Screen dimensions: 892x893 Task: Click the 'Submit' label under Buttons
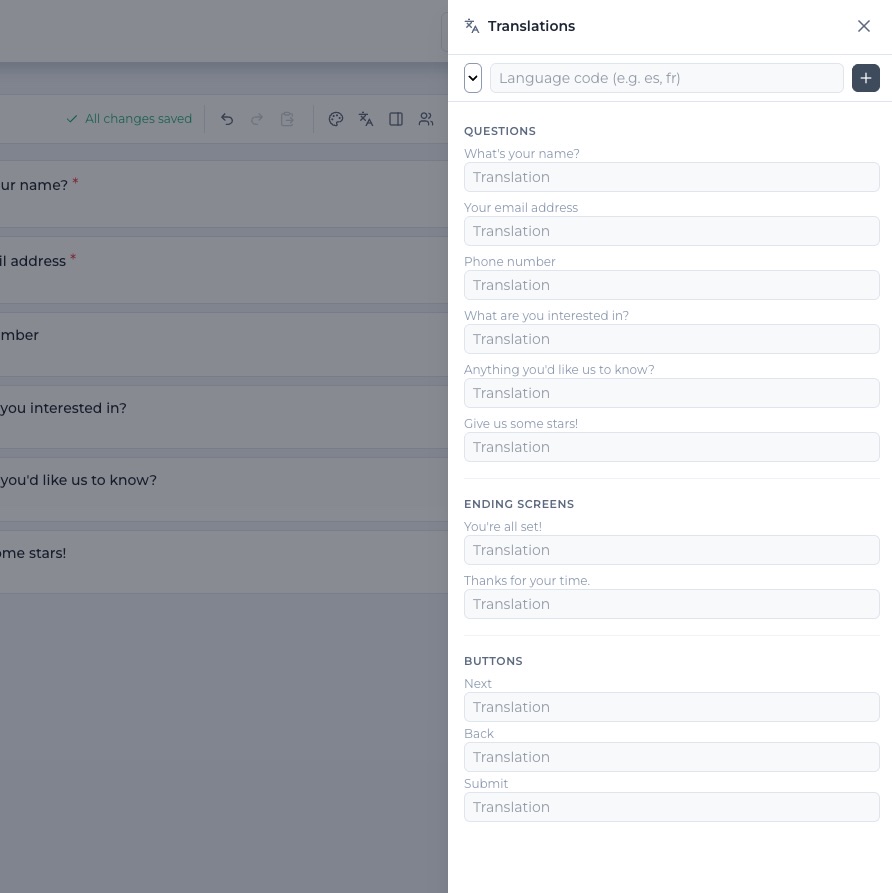click(486, 784)
